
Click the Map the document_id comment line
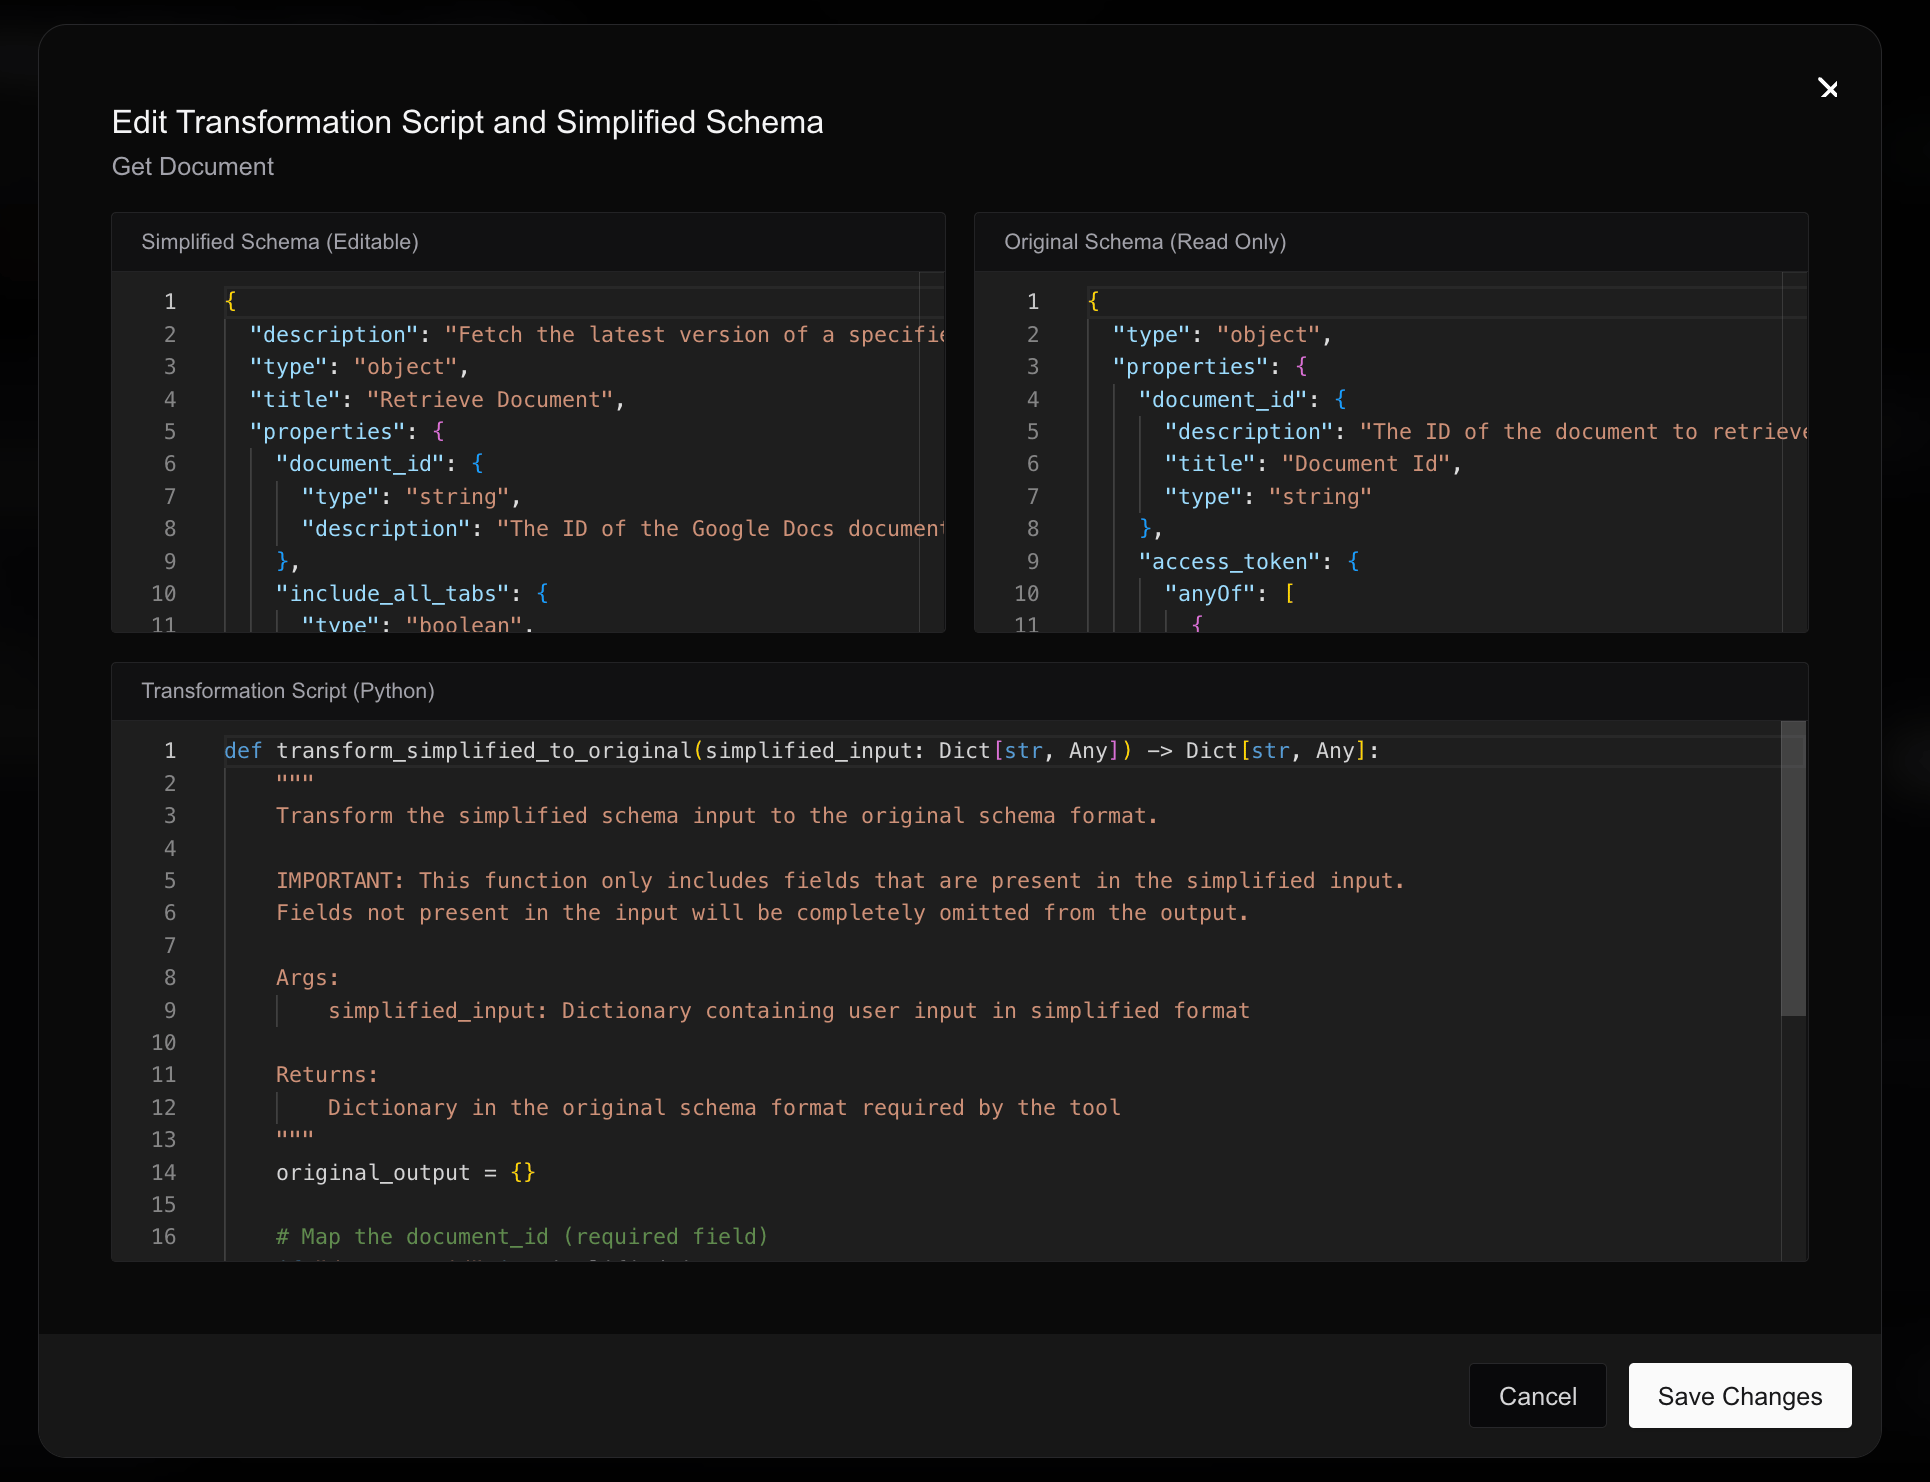[x=522, y=1237]
